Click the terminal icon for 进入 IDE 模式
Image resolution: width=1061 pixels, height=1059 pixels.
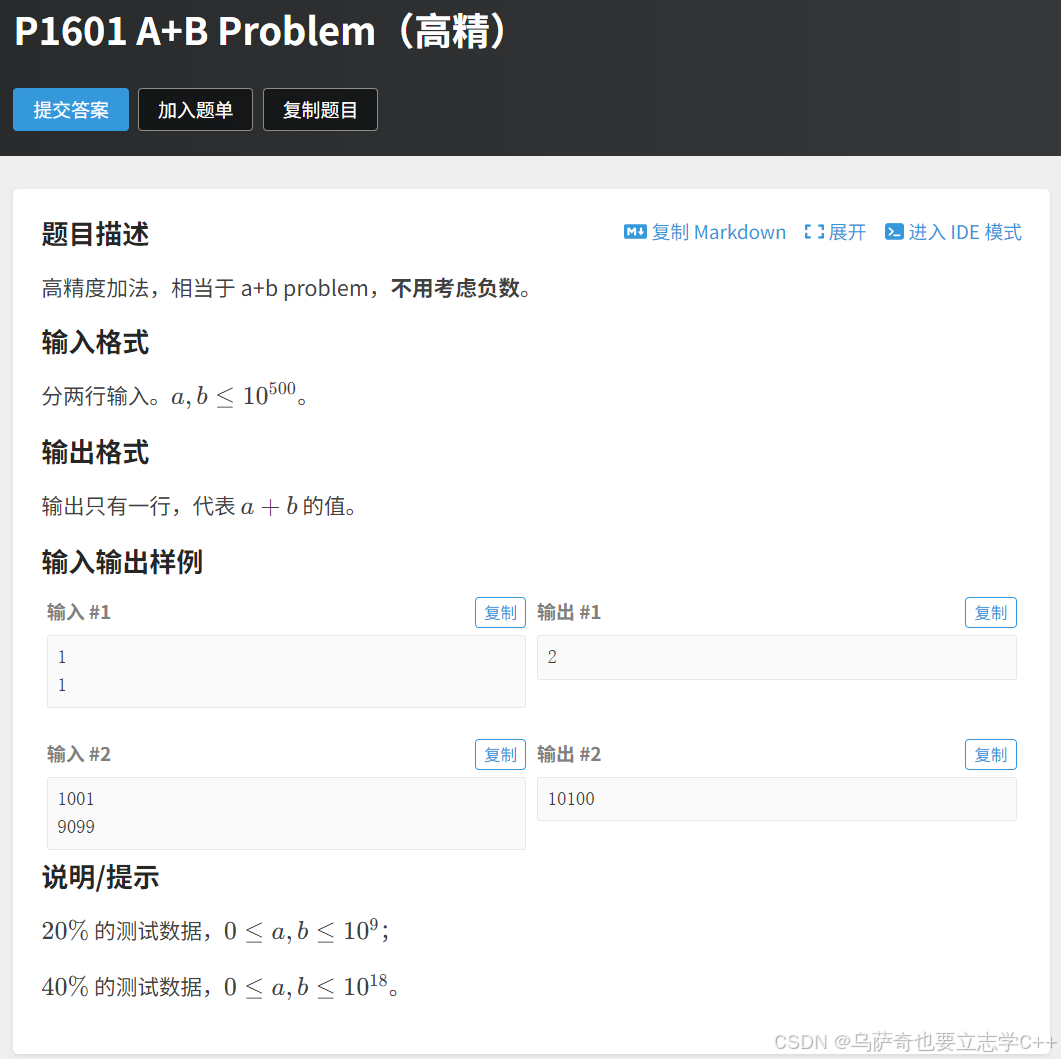coord(893,231)
